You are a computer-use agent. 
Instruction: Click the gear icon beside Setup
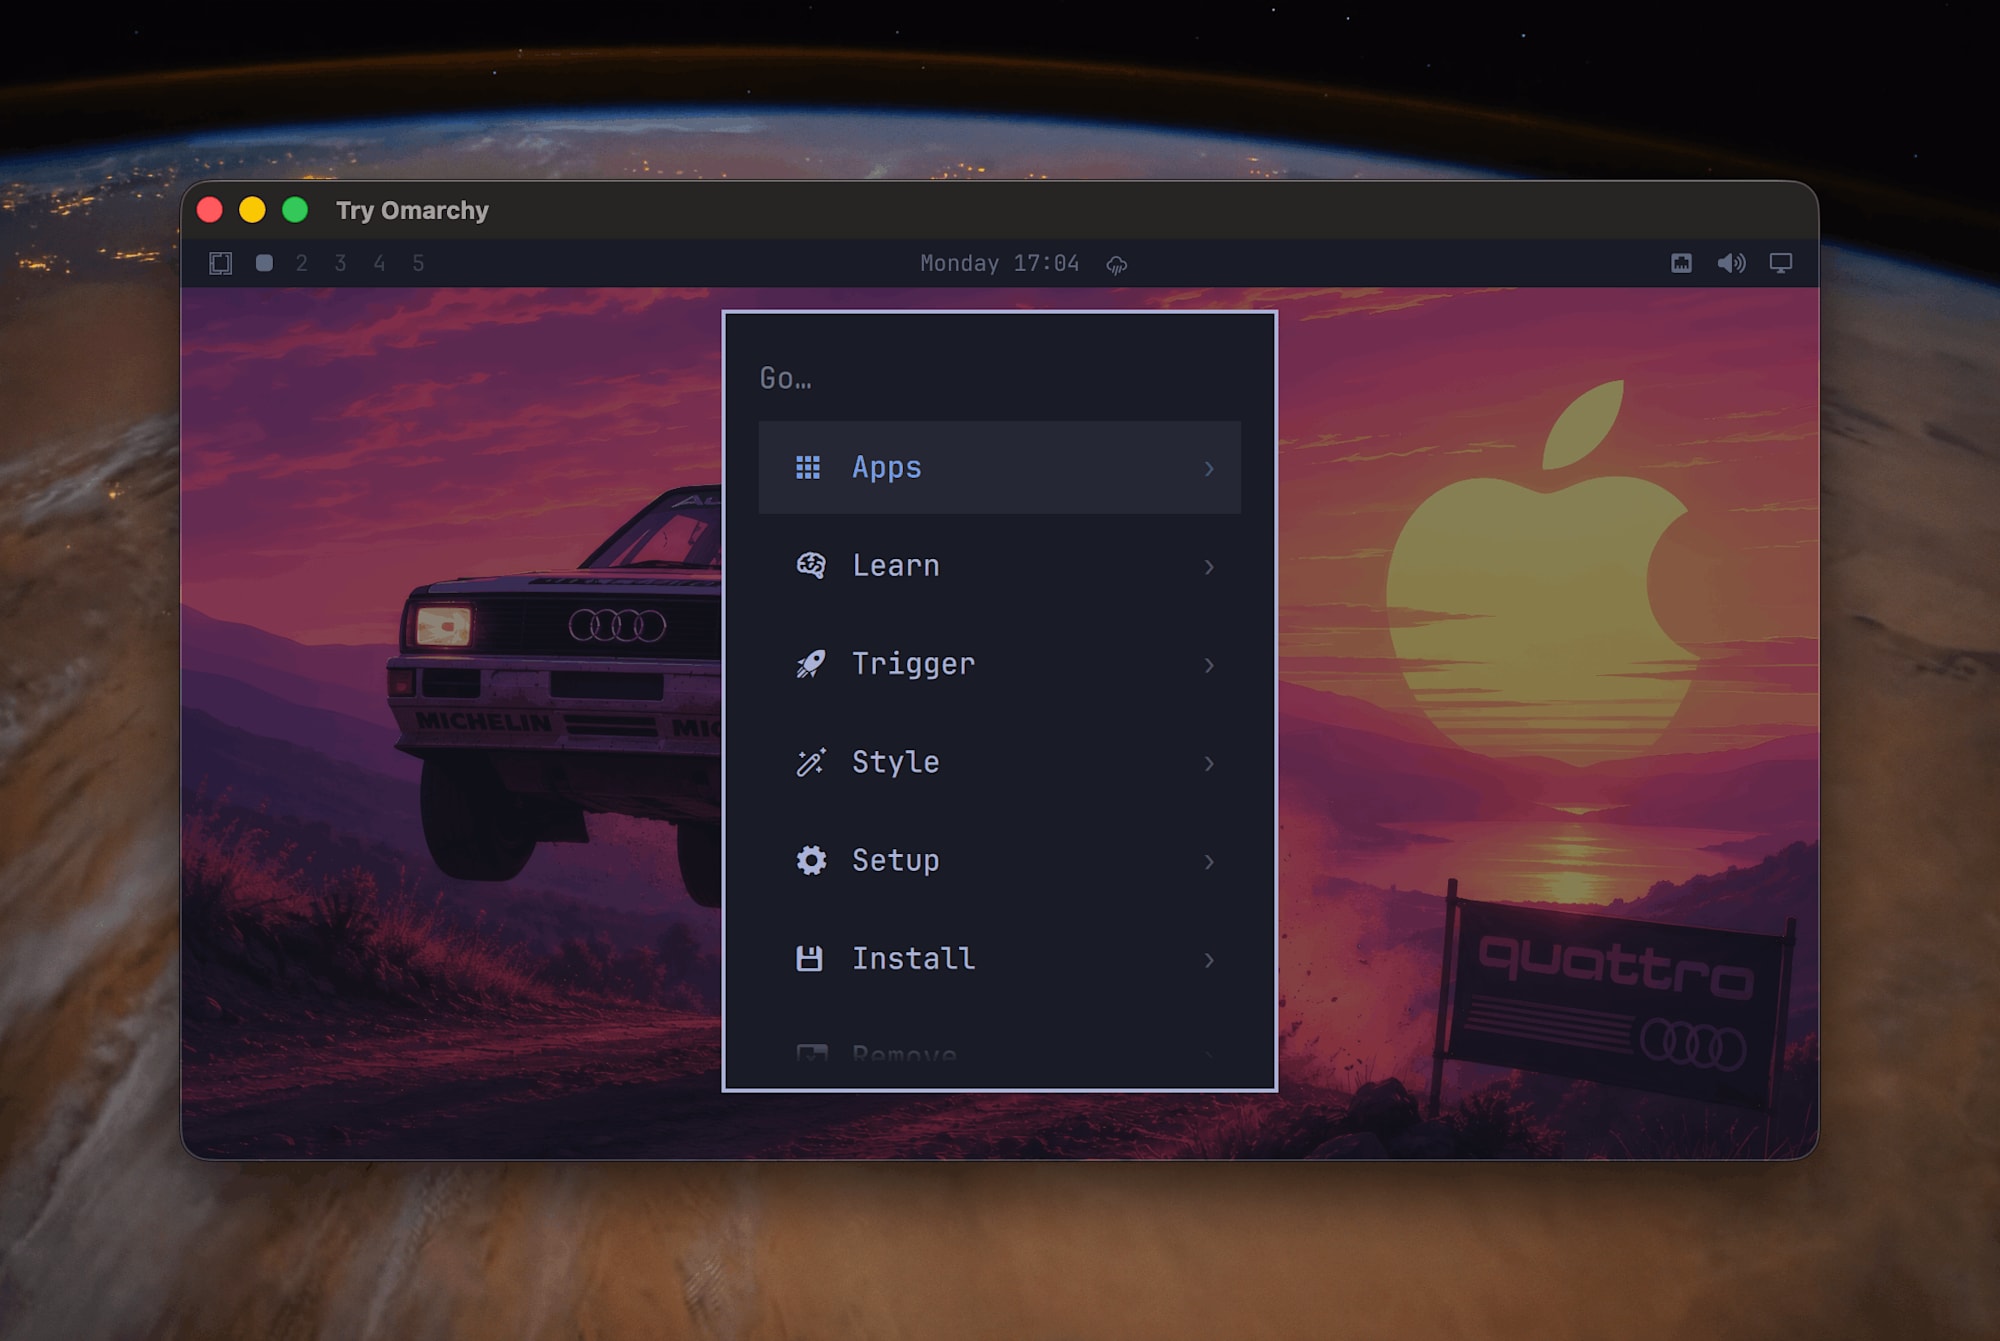pos(811,860)
